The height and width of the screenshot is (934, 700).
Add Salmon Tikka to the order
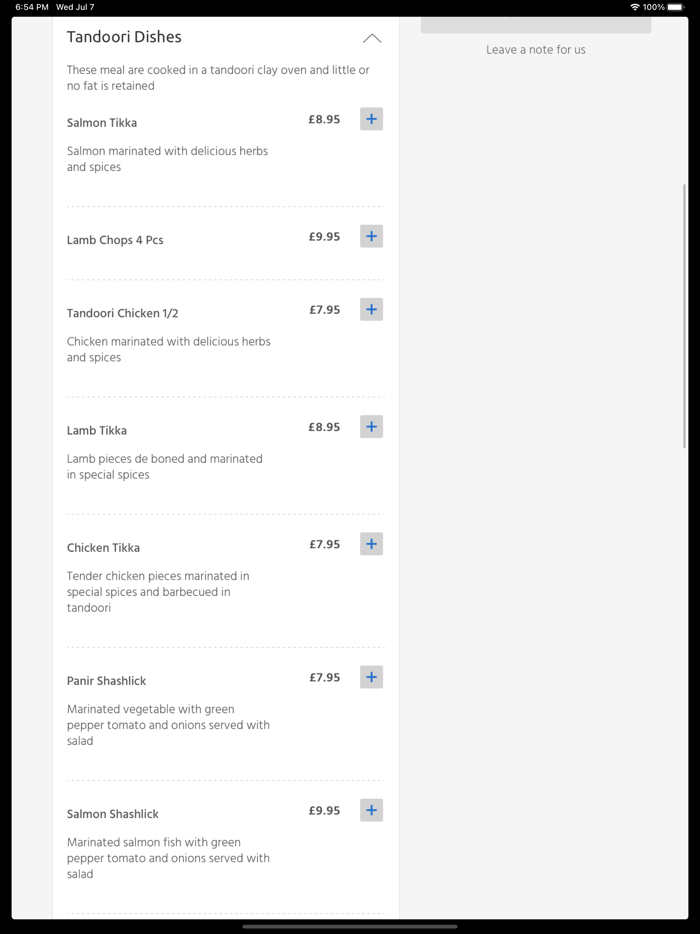coord(371,119)
